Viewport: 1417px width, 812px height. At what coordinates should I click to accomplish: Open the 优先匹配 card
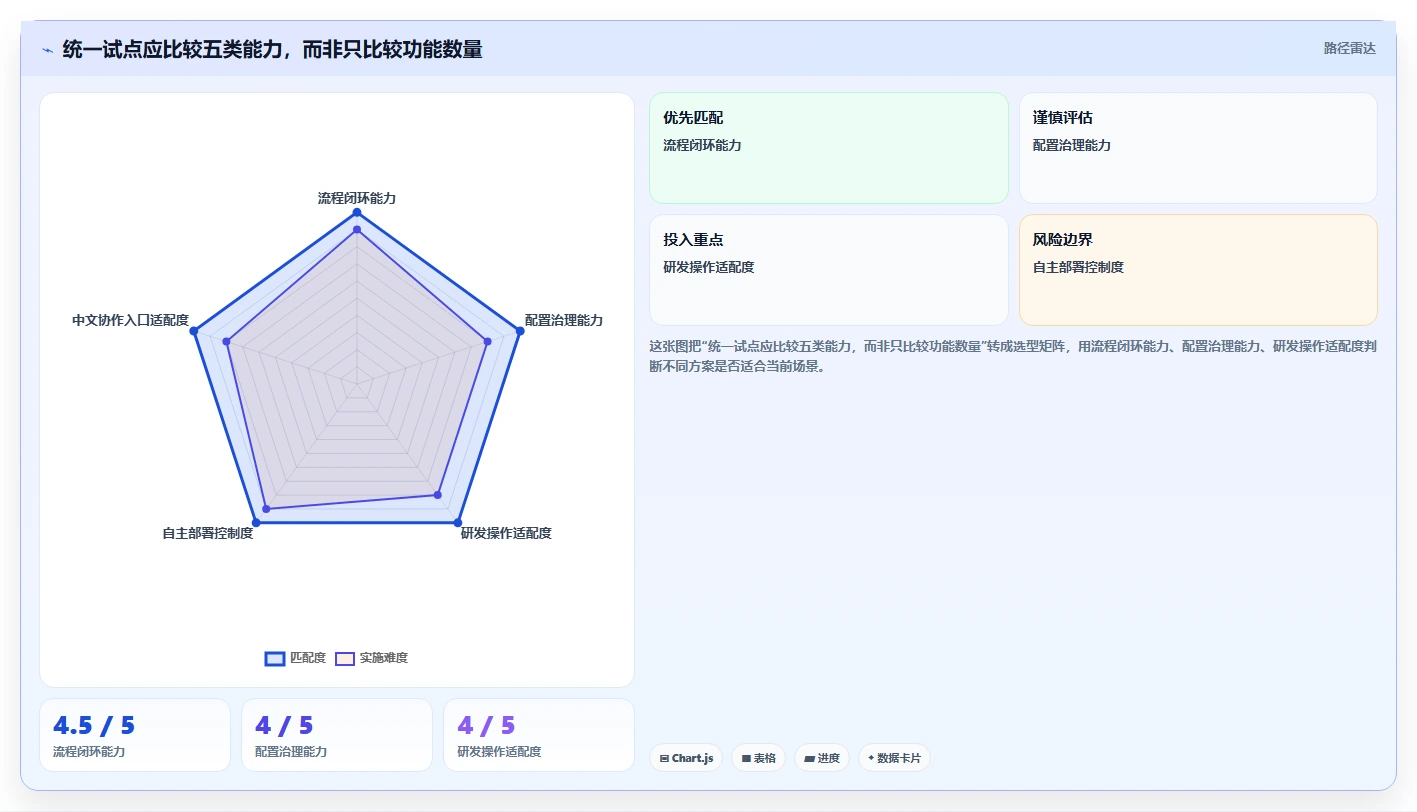829,148
